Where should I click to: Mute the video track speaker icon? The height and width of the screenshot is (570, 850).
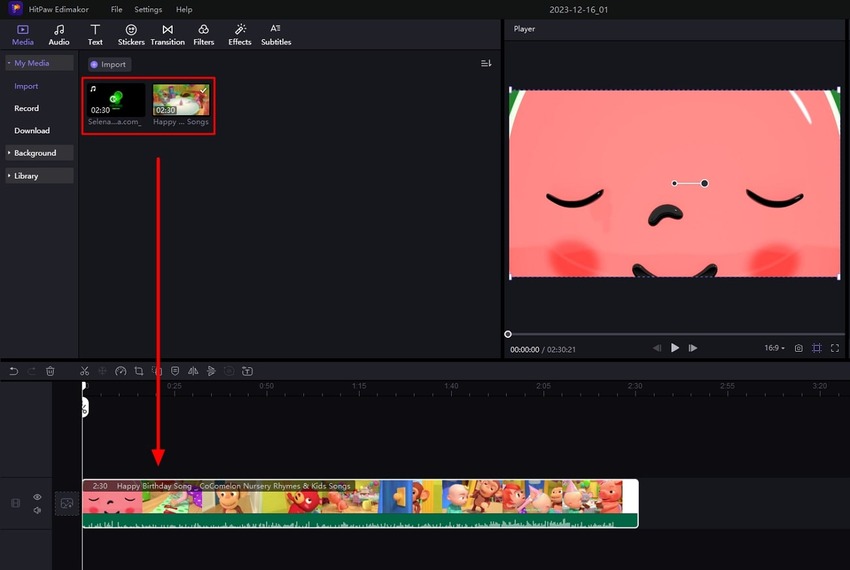[37, 510]
